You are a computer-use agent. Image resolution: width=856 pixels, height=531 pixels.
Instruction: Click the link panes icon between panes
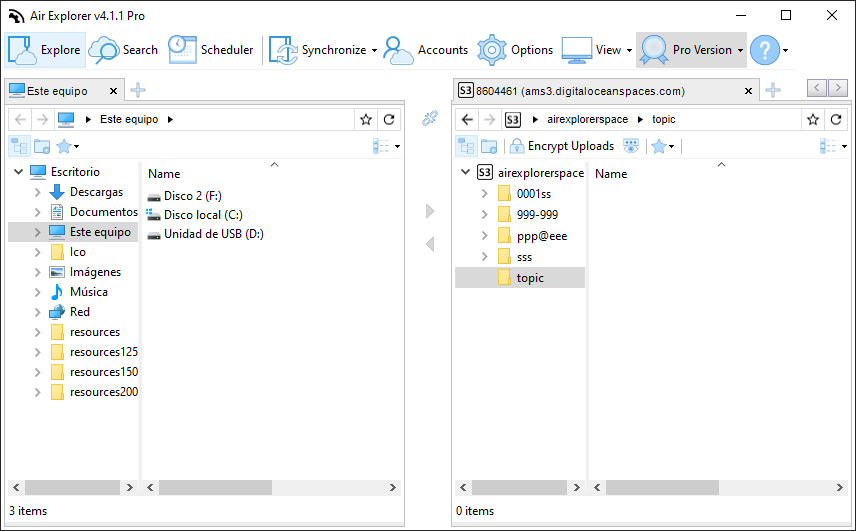pyautogui.click(x=430, y=118)
